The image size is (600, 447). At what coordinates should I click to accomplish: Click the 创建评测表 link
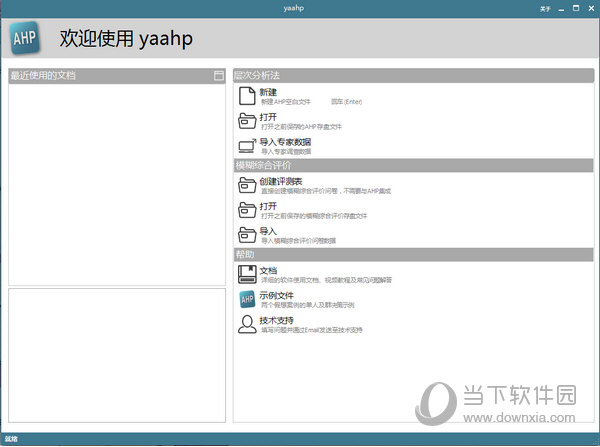click(x=281, y=181)
